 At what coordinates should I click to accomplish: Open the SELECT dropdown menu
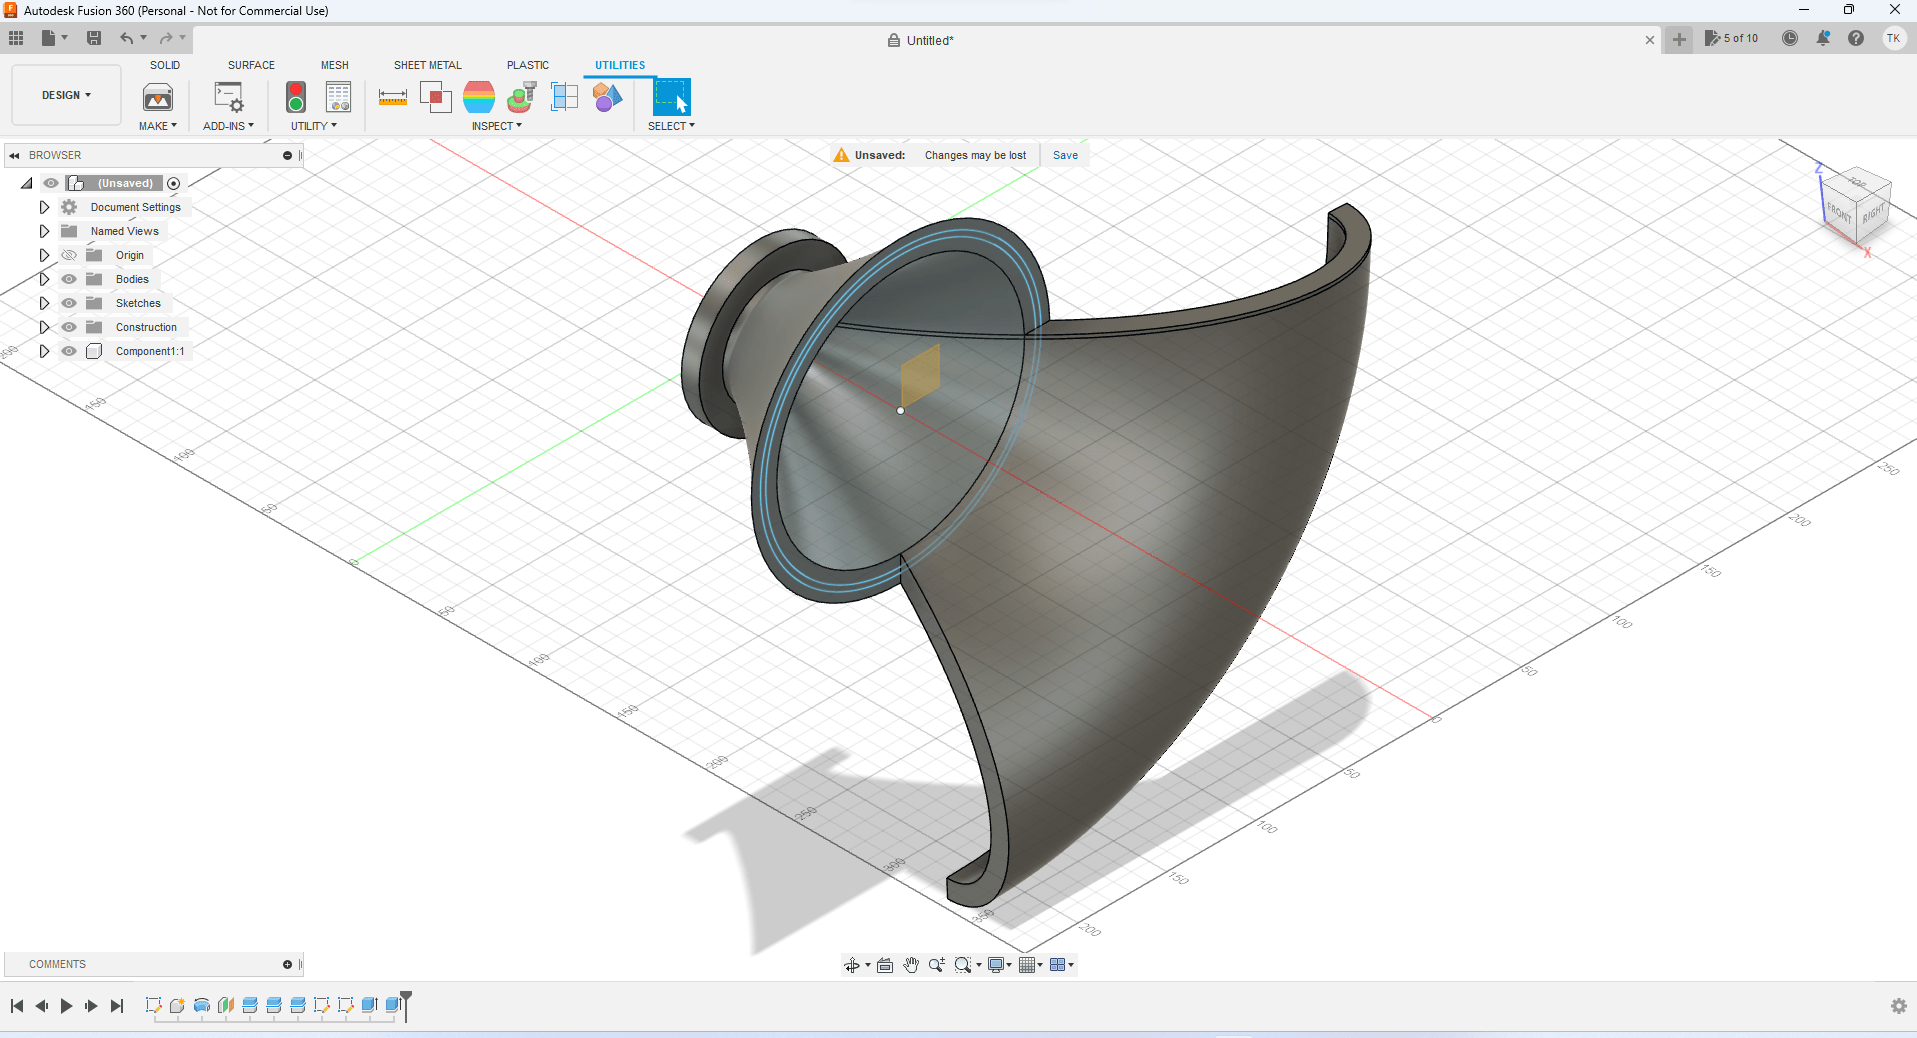point(671,126)
